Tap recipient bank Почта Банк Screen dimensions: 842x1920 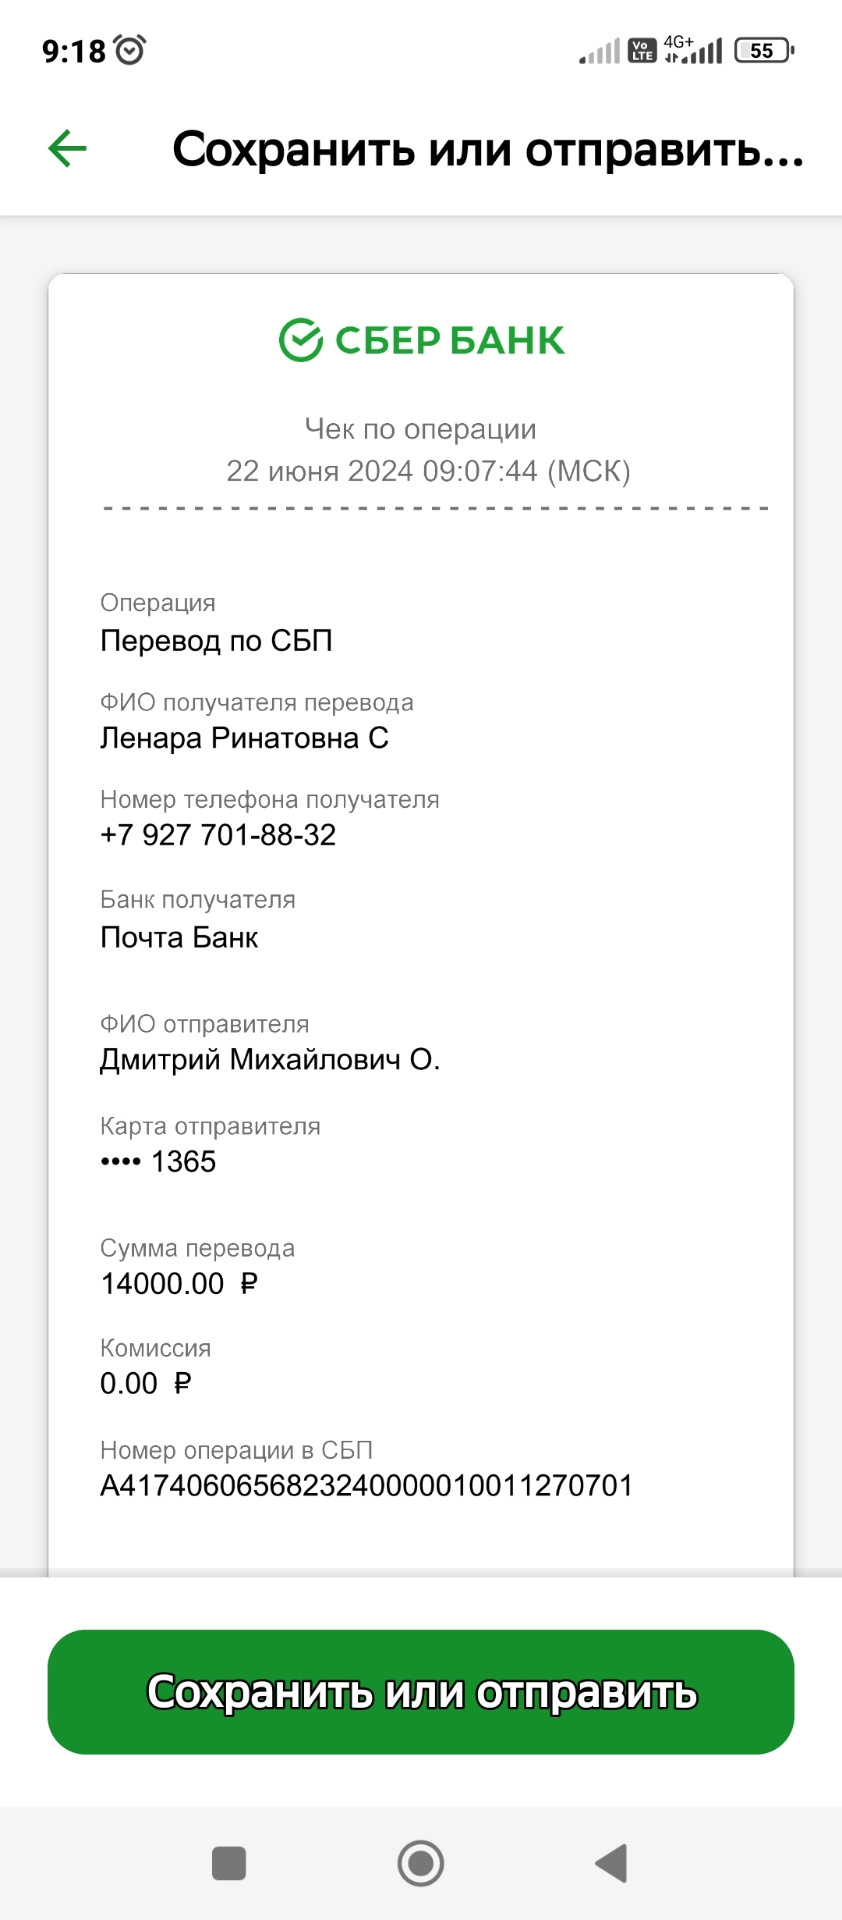point(179,937)
